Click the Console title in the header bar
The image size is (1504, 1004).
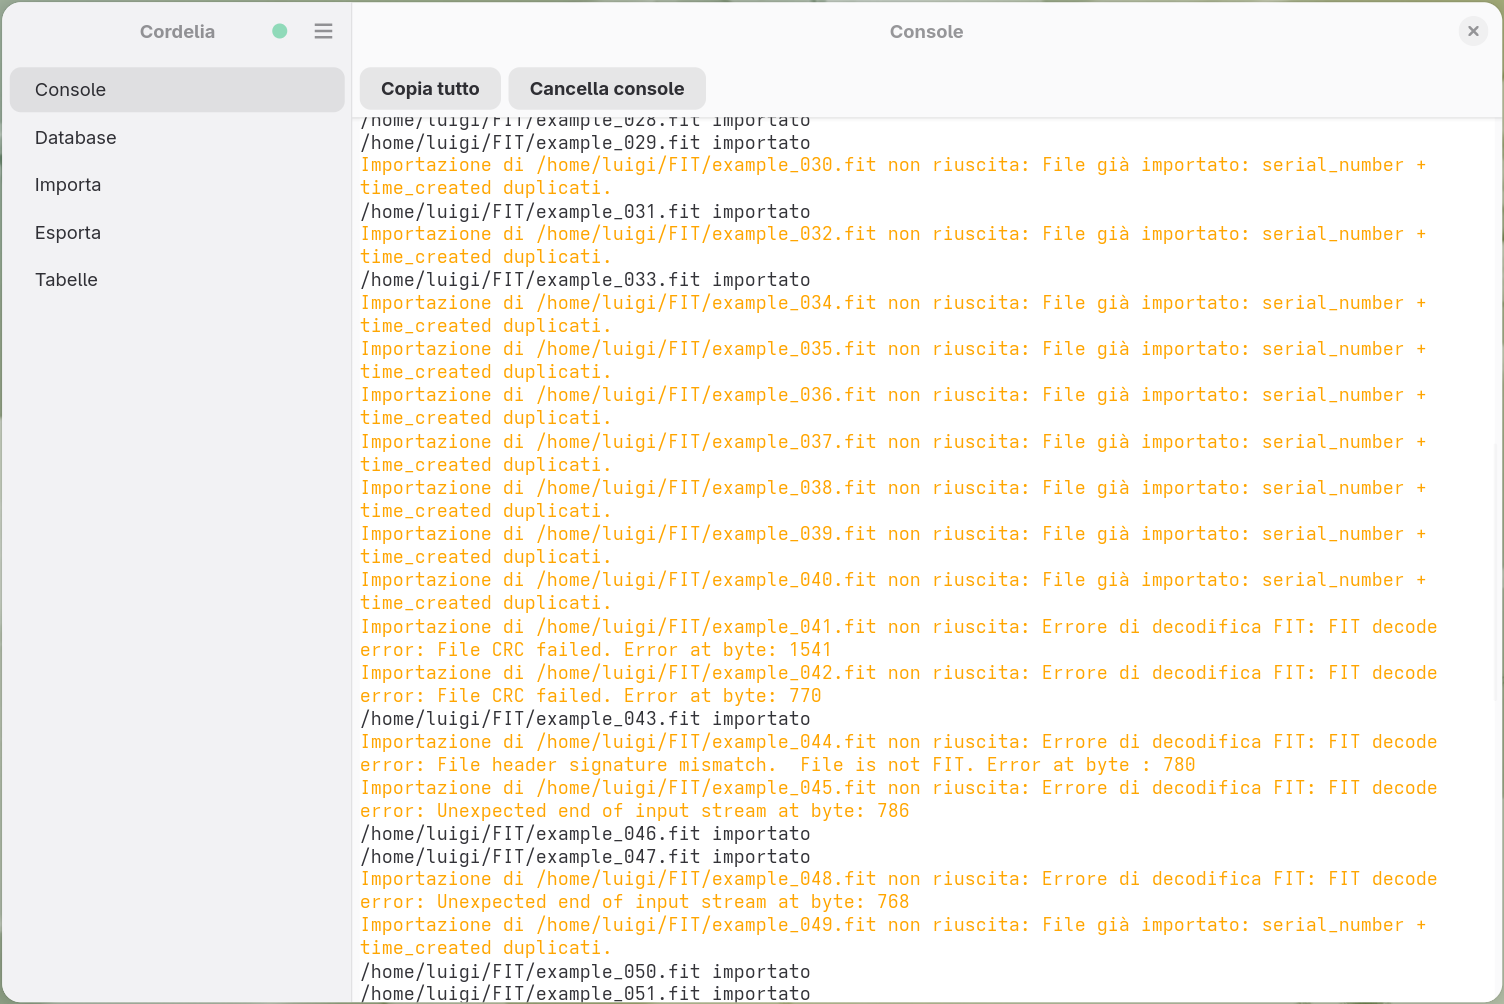[x=926, y=31]
